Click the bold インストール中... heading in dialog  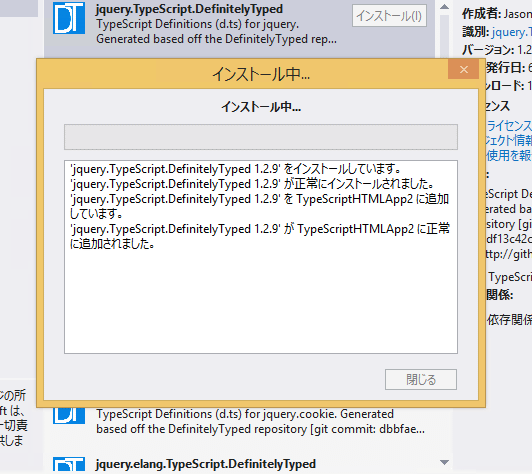[x=261, y=107]
